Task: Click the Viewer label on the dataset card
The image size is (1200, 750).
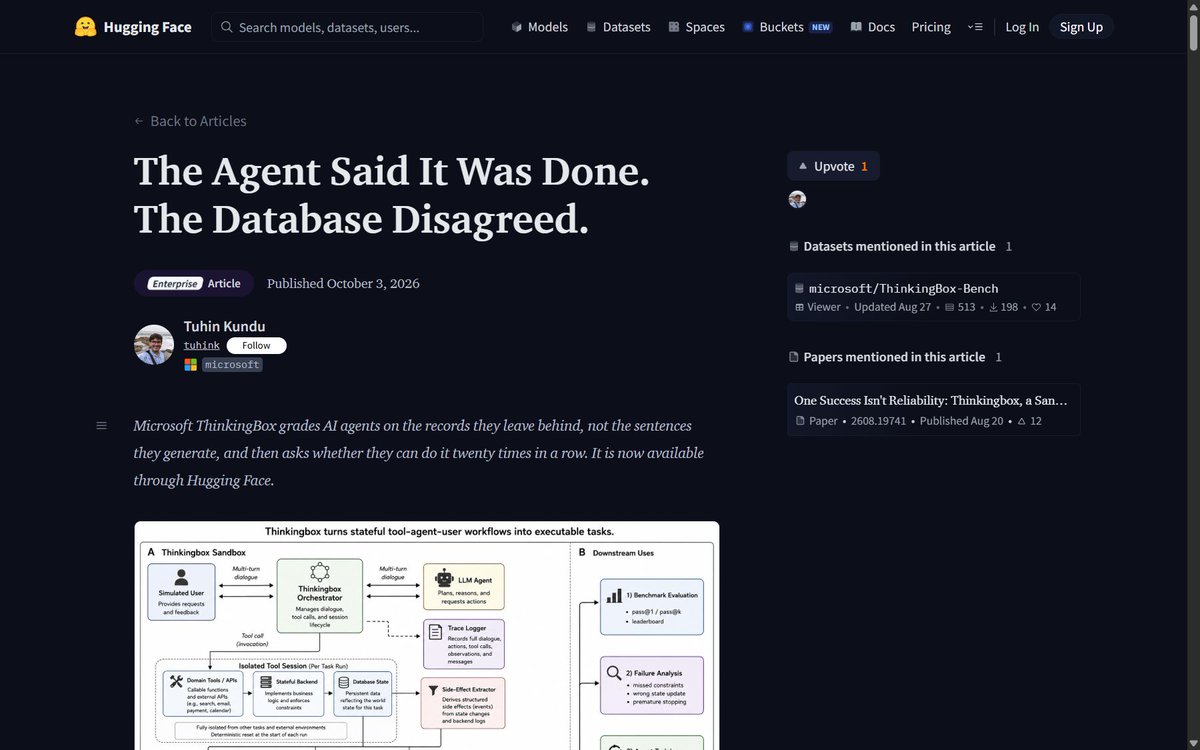Action: [x=818, y=307]
